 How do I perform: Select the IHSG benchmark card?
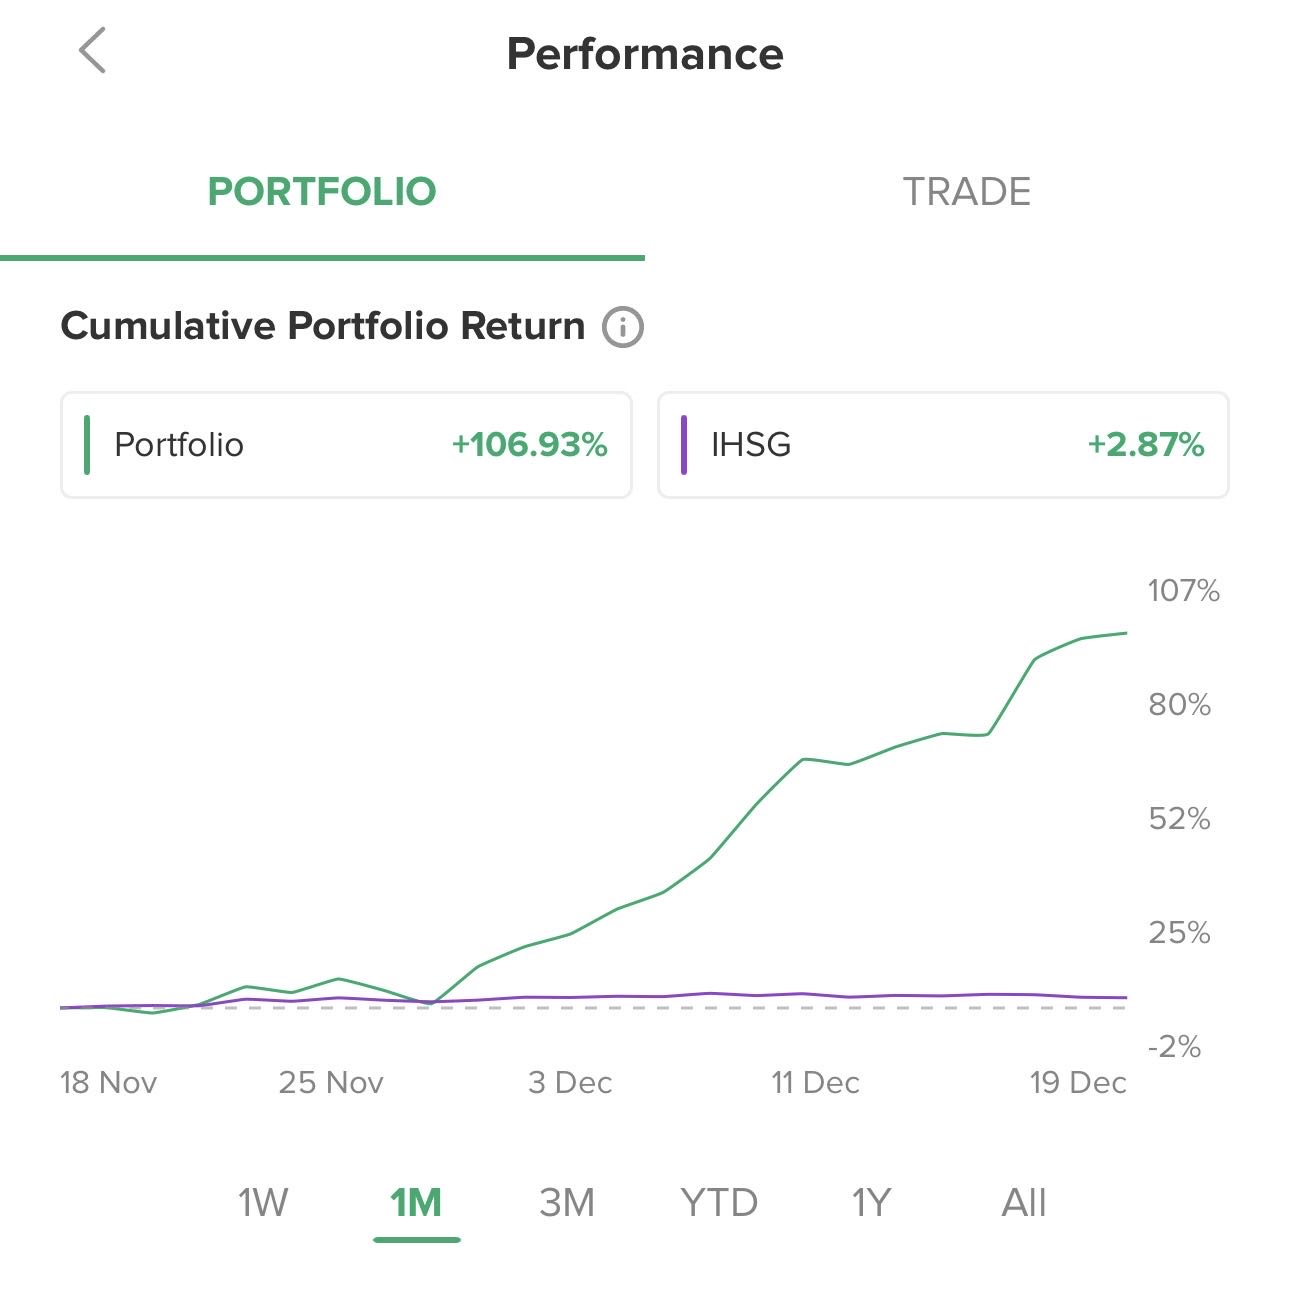click(x=942, y=445)
